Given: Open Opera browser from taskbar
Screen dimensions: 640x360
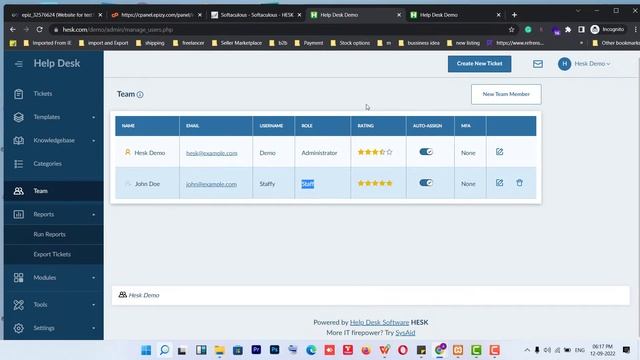Looking at the screenshot, I should (x=403, y=350).
